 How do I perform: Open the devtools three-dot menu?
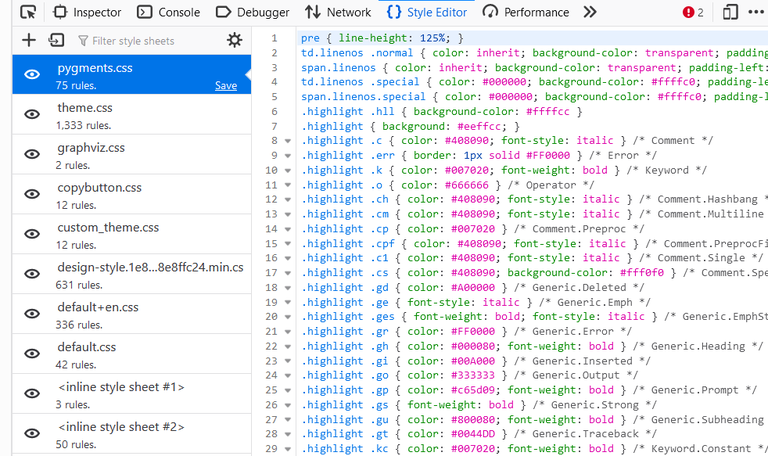(756, 12)
